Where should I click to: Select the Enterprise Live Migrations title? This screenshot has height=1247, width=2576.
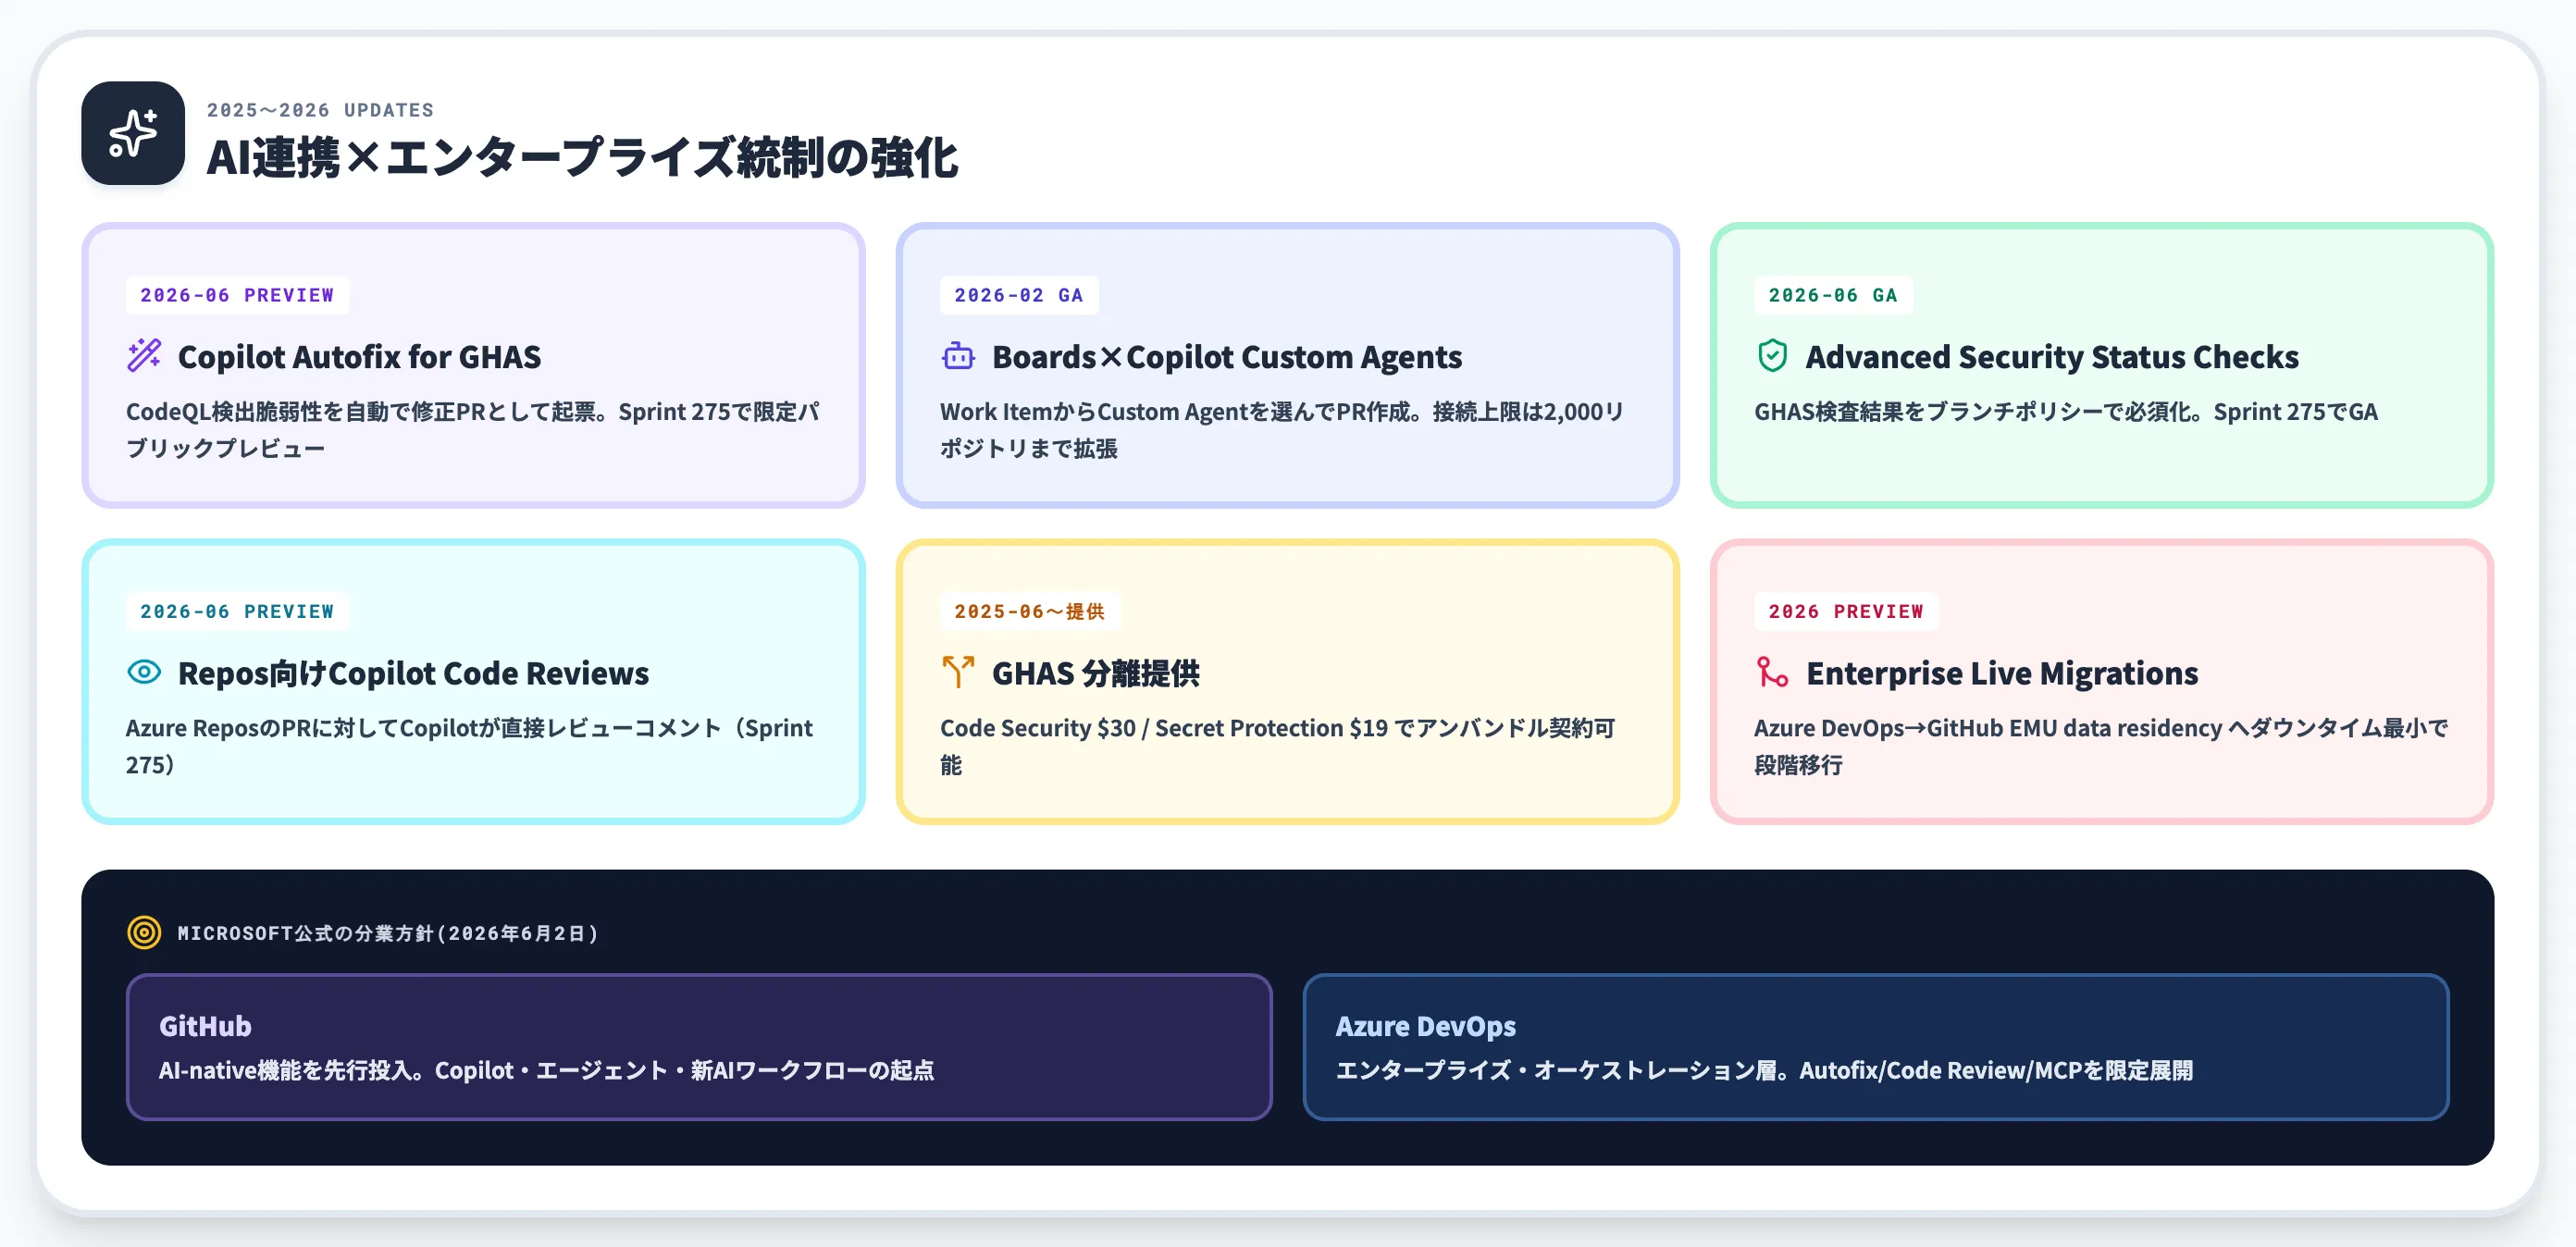coord(2002,673)
